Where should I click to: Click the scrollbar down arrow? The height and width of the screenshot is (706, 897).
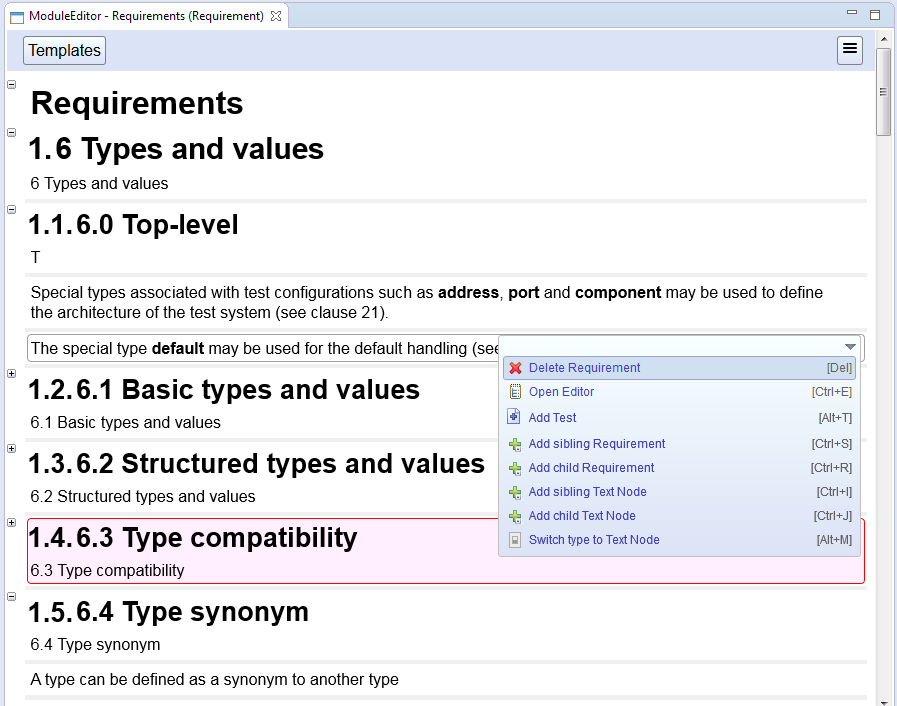(x=884, y=701)
